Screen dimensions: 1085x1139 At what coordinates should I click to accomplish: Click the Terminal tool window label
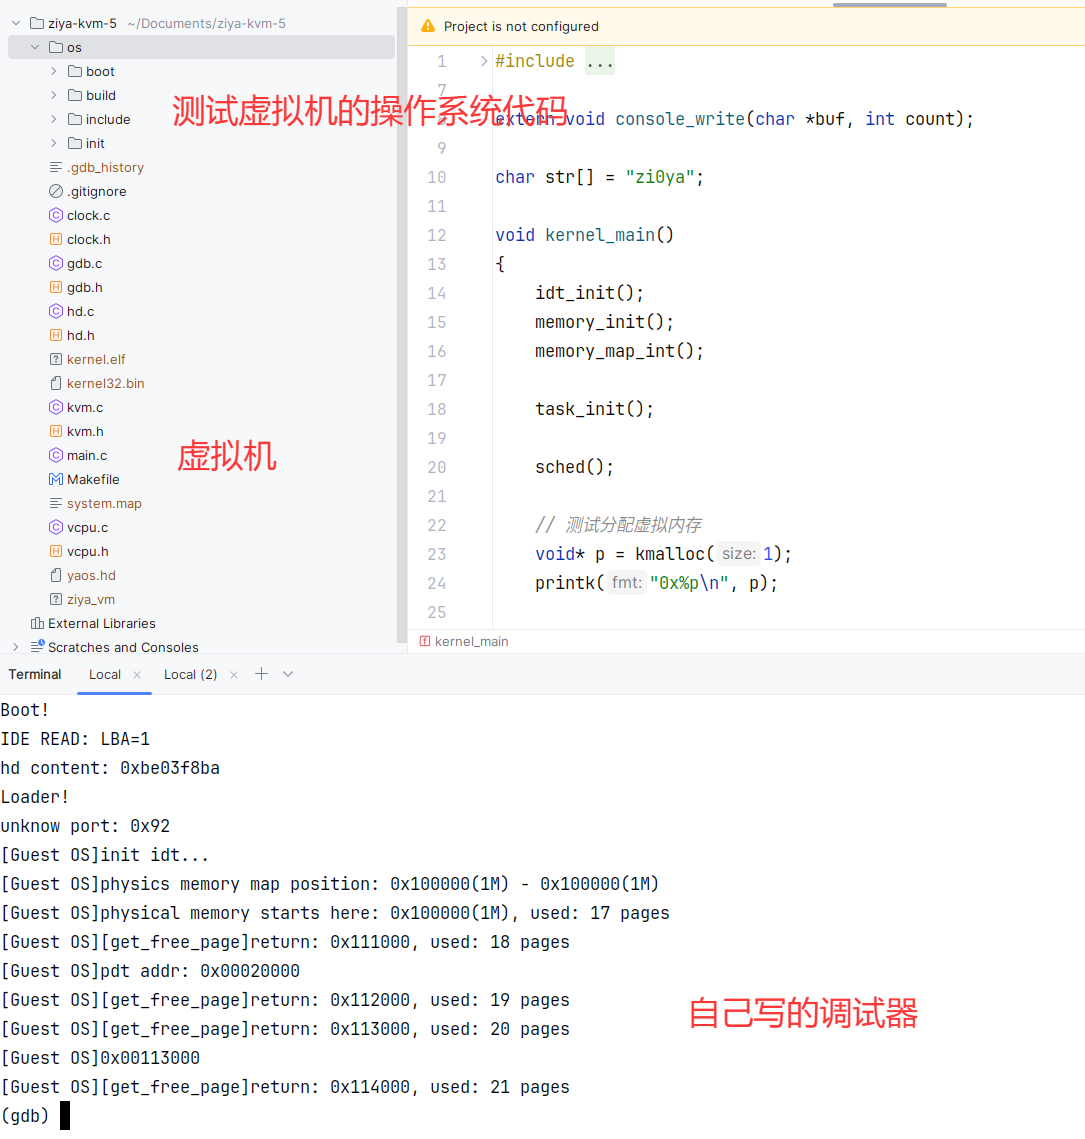coord(35,674)
